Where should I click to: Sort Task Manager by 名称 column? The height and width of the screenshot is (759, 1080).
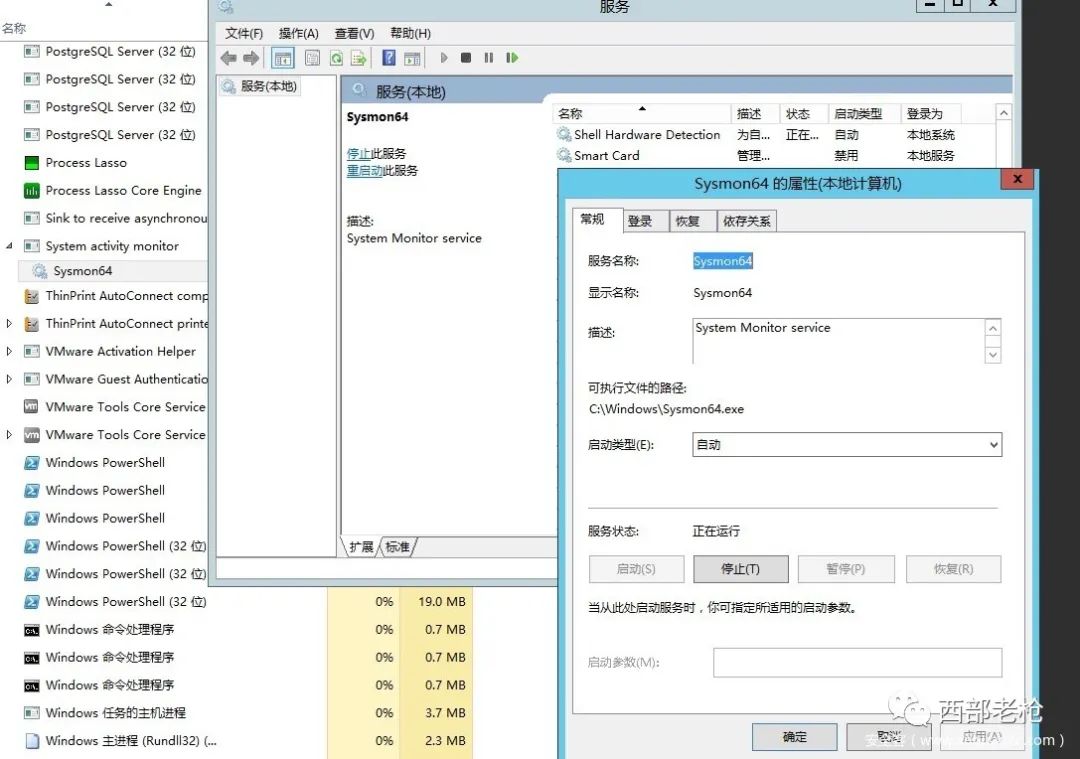pyautogui.click(x=14, y=28)
